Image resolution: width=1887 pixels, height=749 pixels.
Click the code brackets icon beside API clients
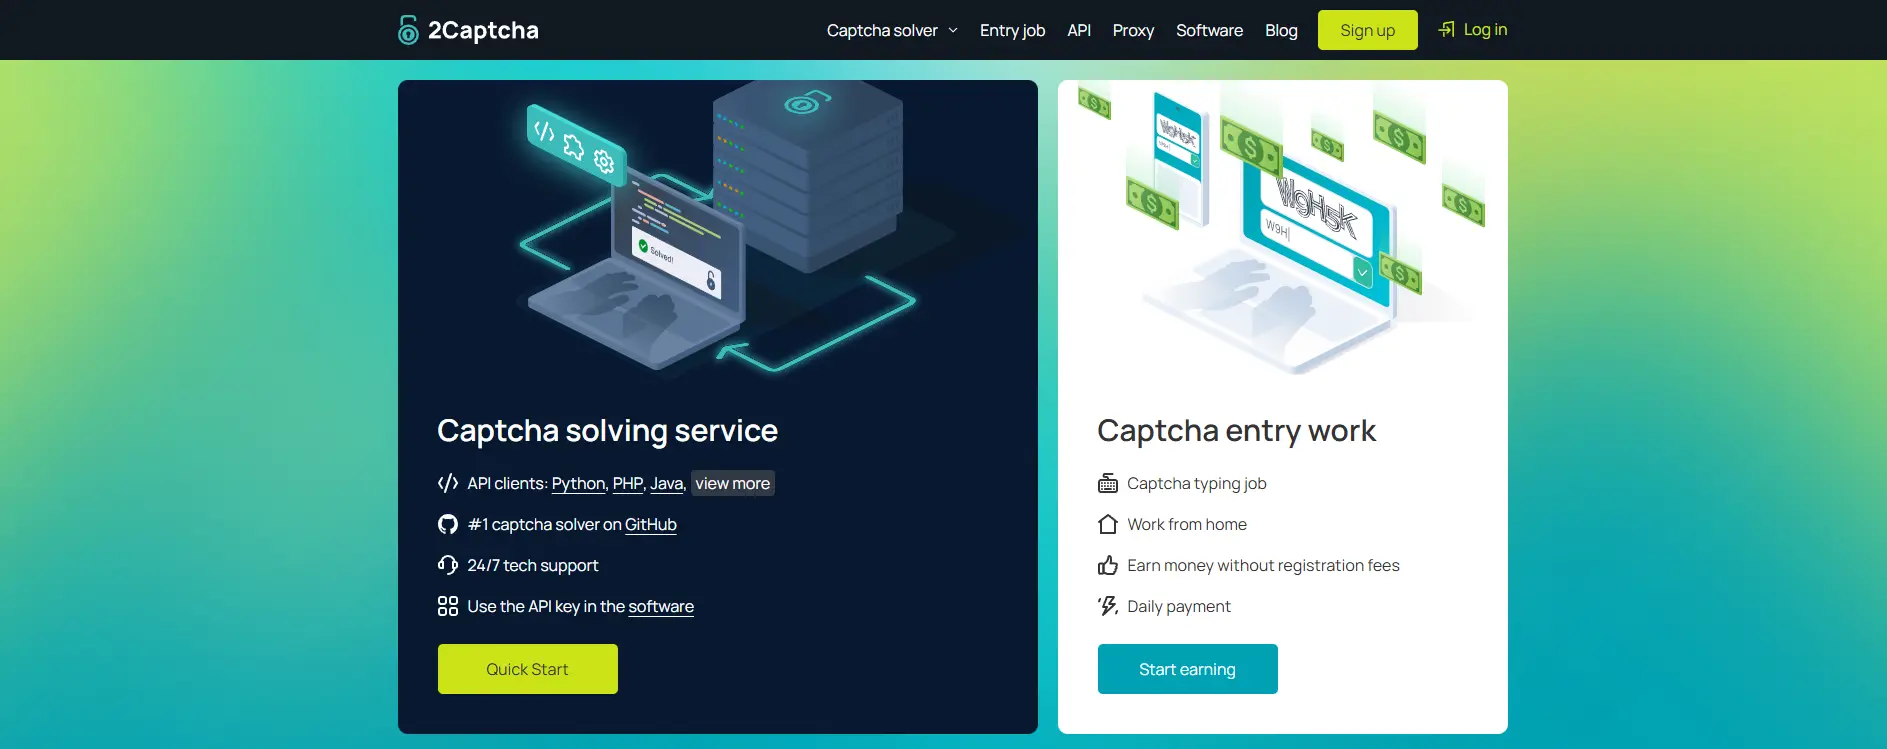(448, 484)
